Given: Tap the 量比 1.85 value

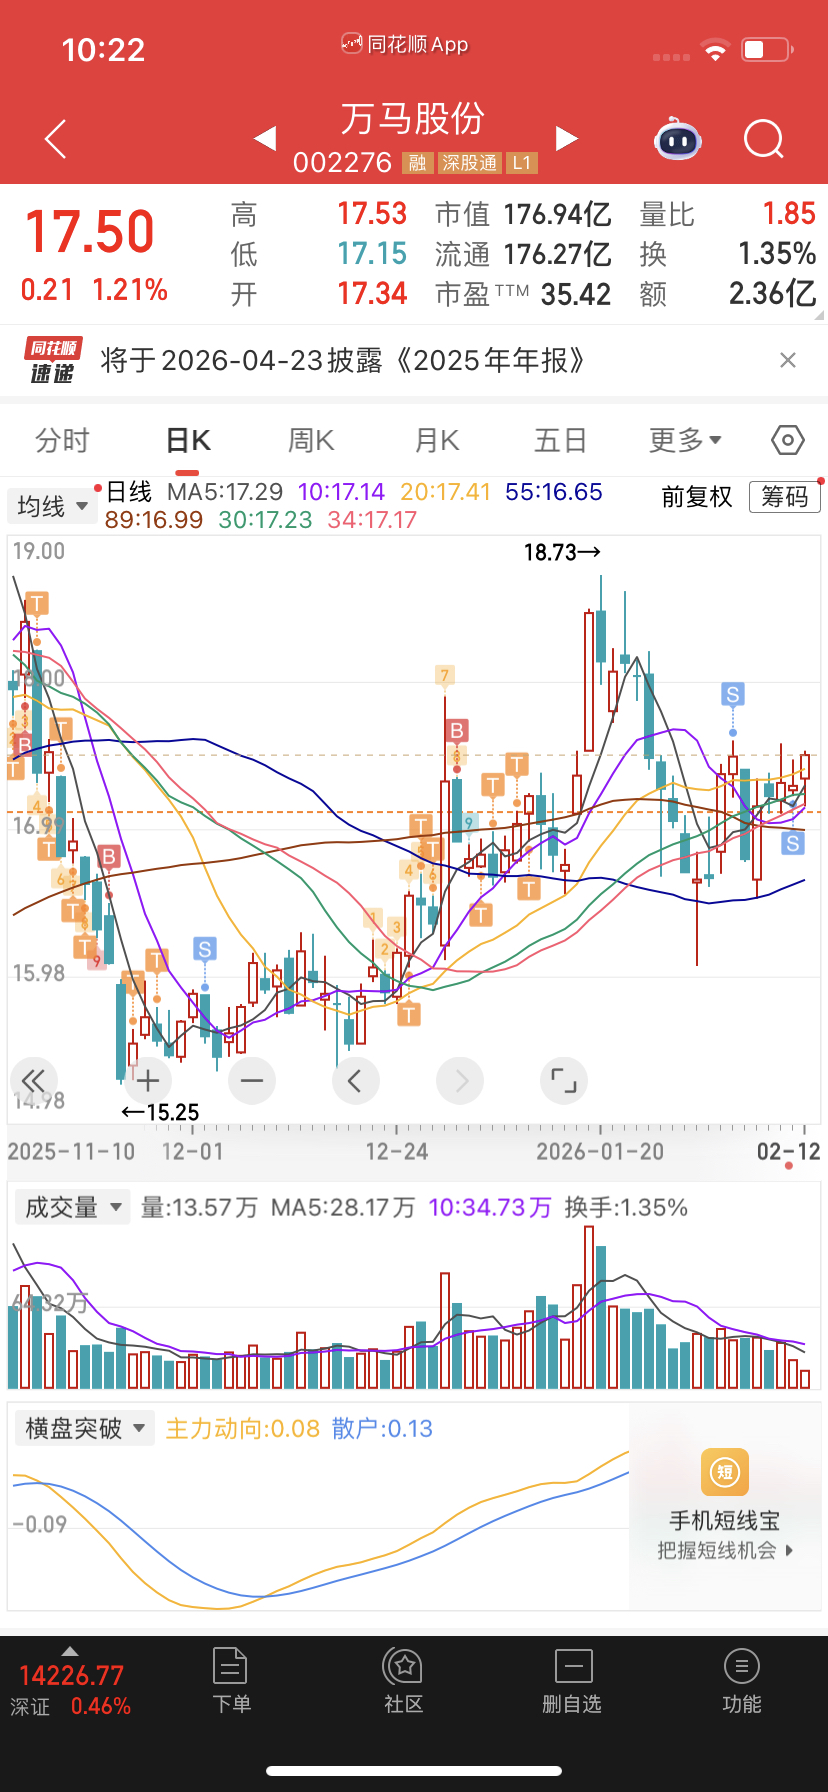Looking at the screenshot, I should tap(789, 214).
